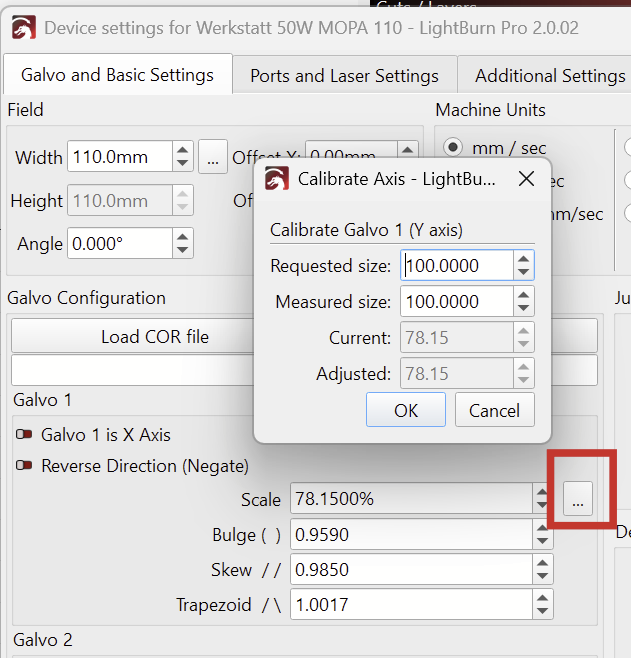Toggle Galvo 1 is X Axis switch
The width and height of the screenshot is (631, 658).
[24, 434]
